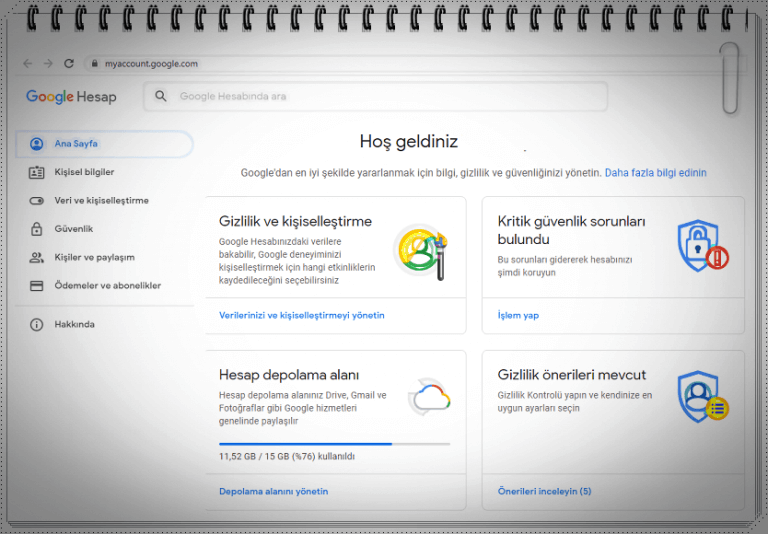The width and height of the screenshot is (768, 534).
Task: Click the Veri ve kişiselleştirme toggle icon
Action: coord(37,201)
